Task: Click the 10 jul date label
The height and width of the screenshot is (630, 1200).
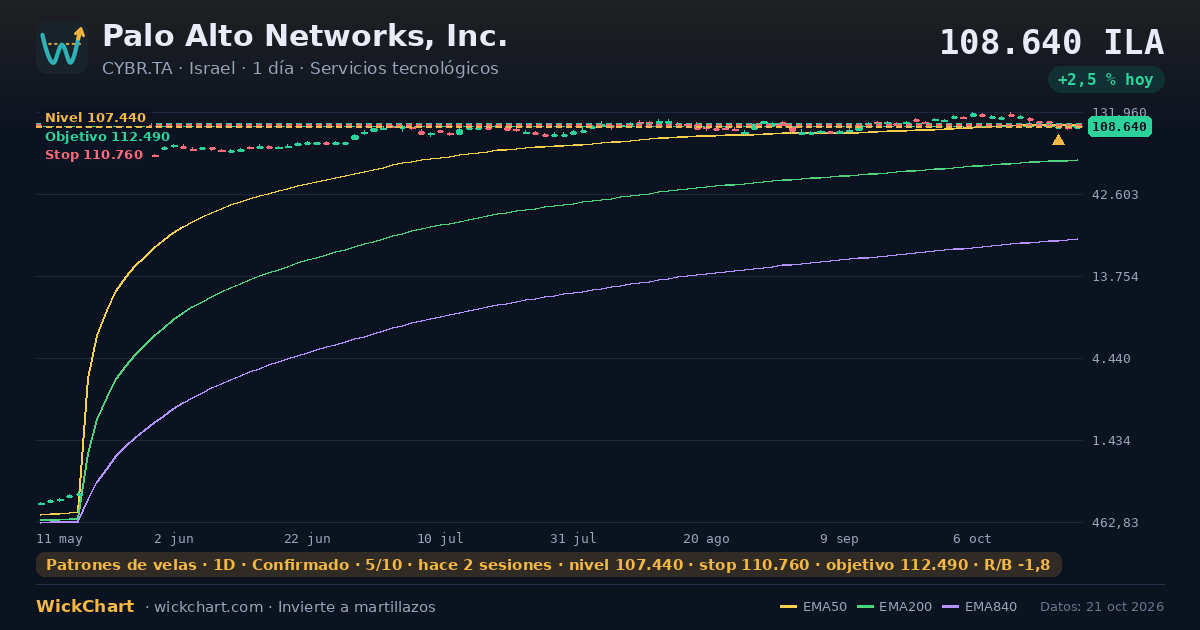Action: coord(440,538)
